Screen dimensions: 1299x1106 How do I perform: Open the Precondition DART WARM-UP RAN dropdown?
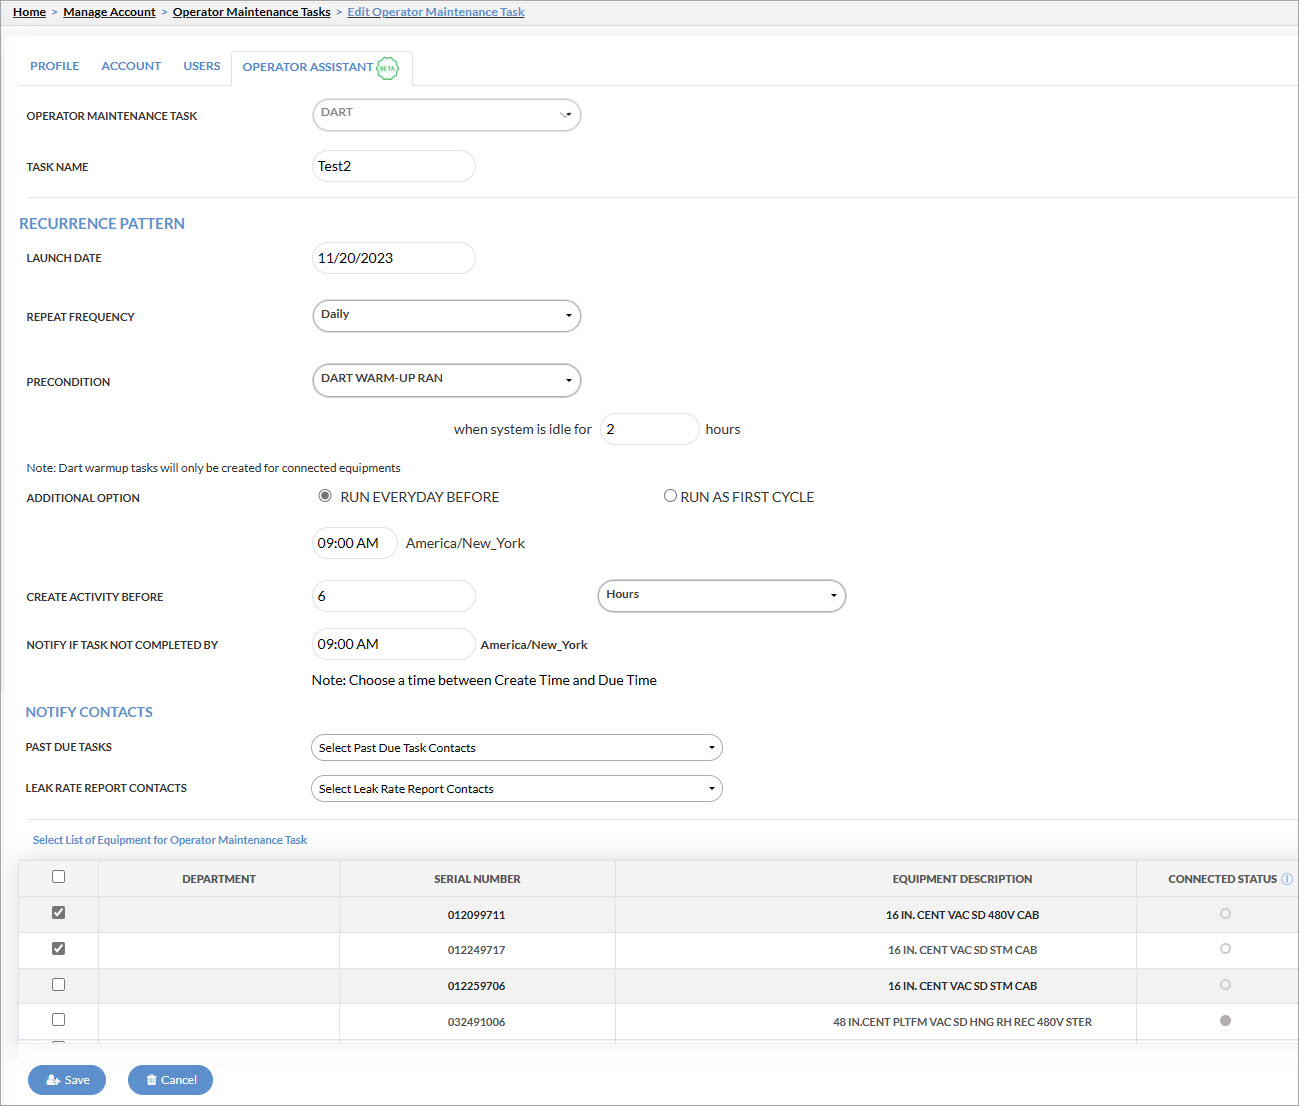[x=447, y=380]
